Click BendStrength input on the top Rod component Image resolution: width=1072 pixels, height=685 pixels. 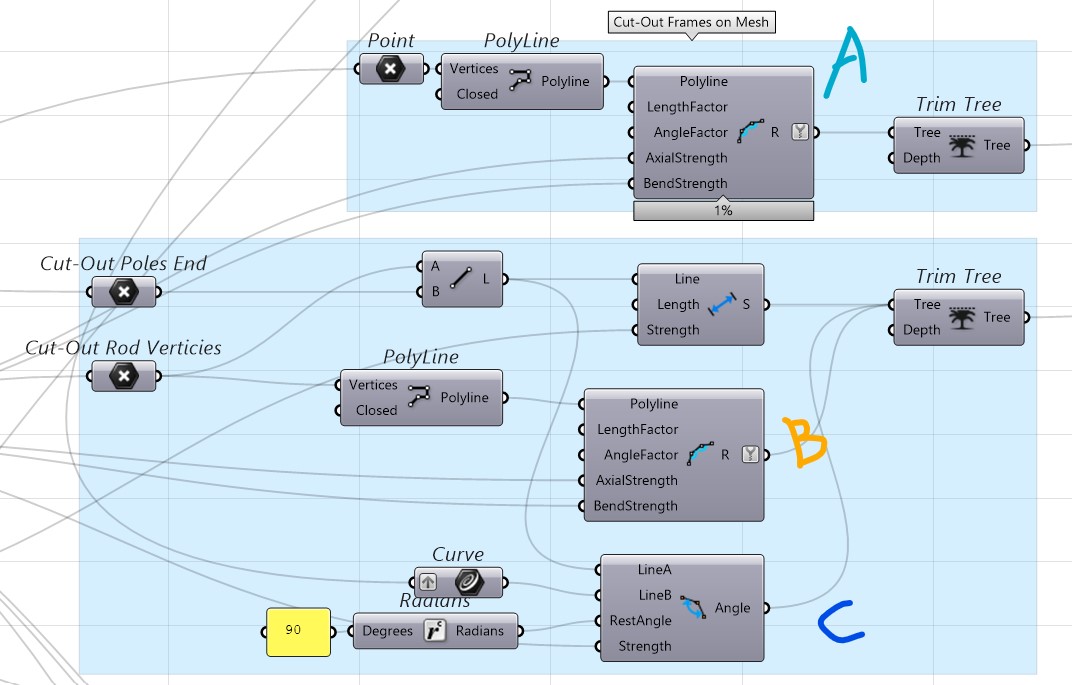[x=685, y=183]
